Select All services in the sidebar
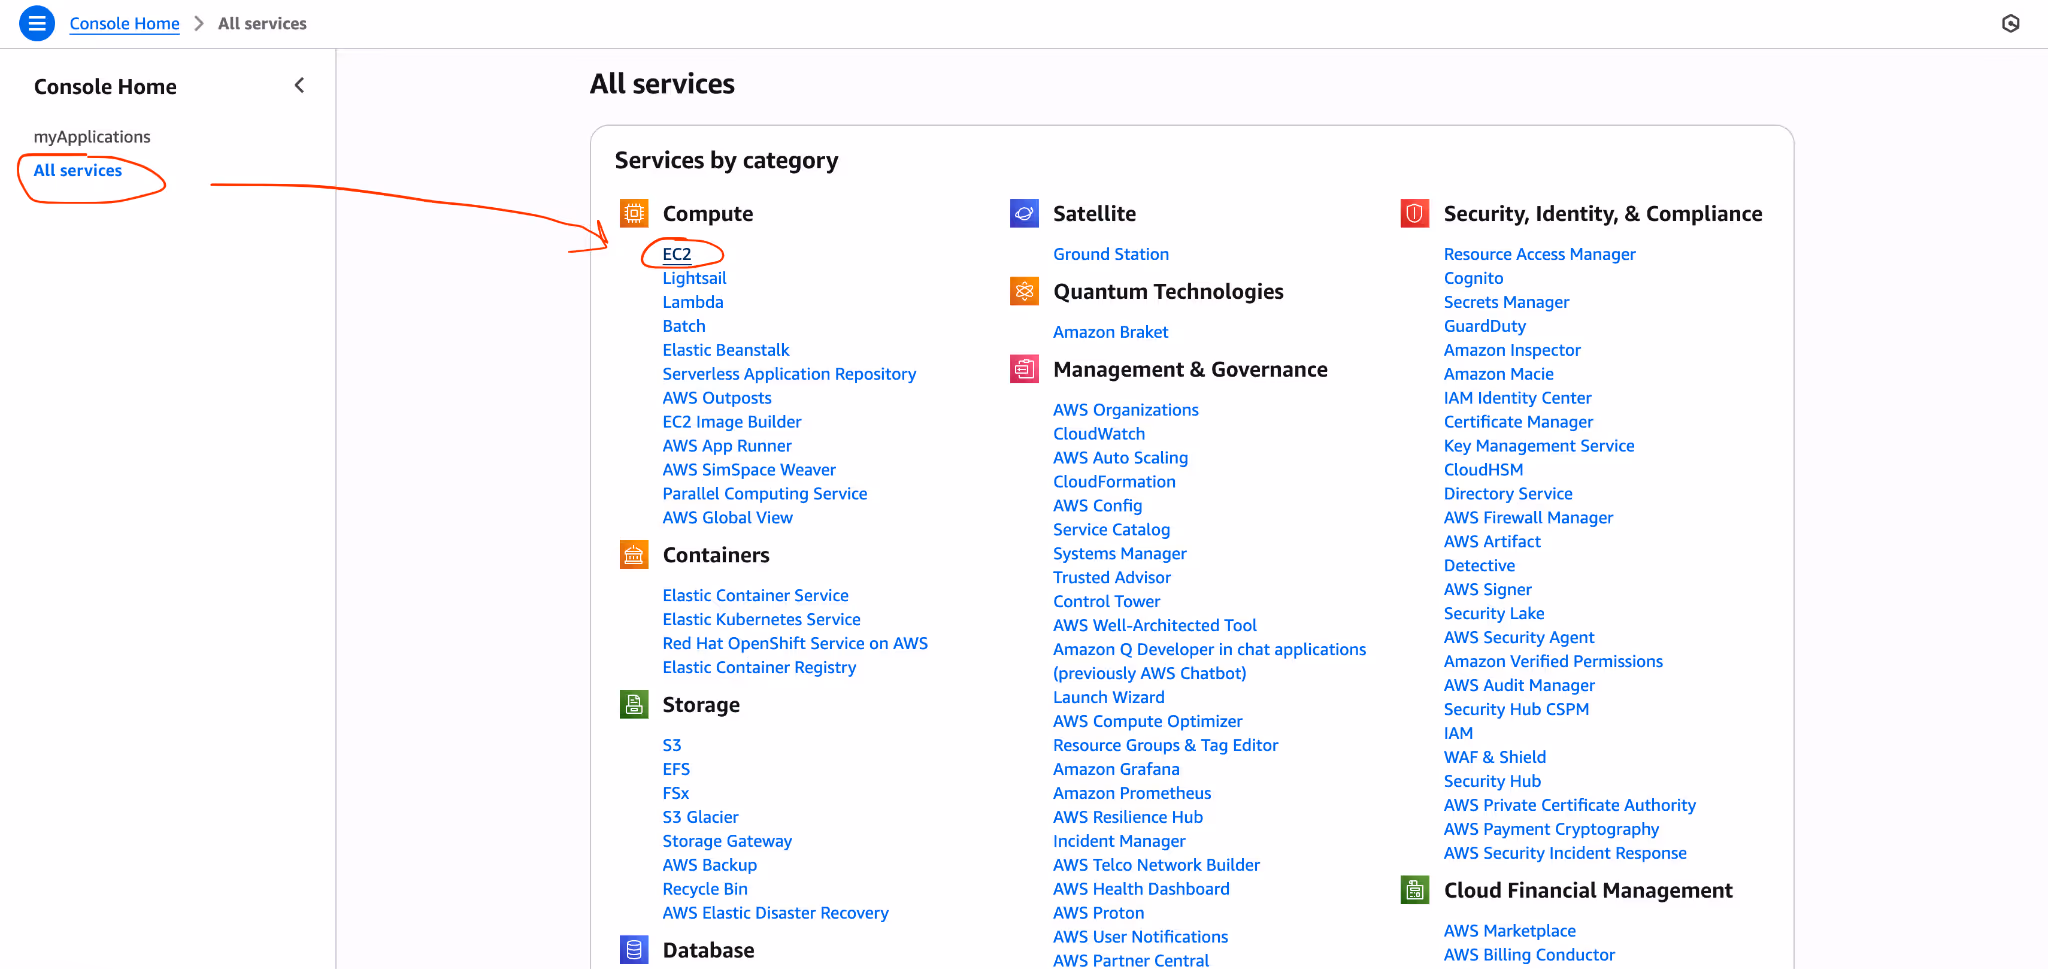Viewport: 2048px width, 969px height. [78, 170]
